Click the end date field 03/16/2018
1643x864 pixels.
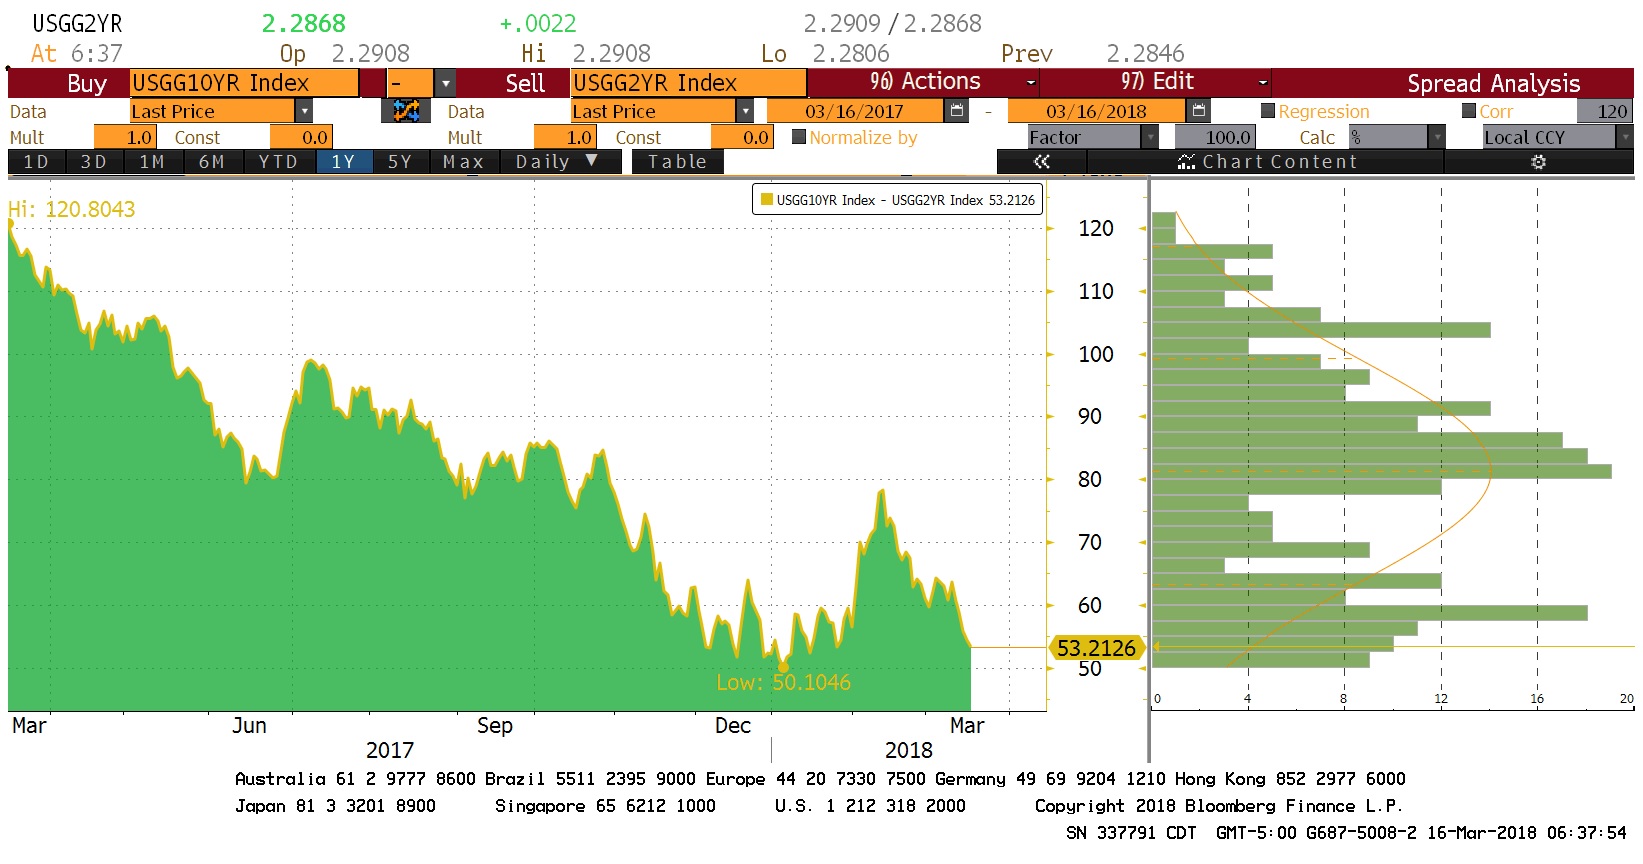(1096, 111)
